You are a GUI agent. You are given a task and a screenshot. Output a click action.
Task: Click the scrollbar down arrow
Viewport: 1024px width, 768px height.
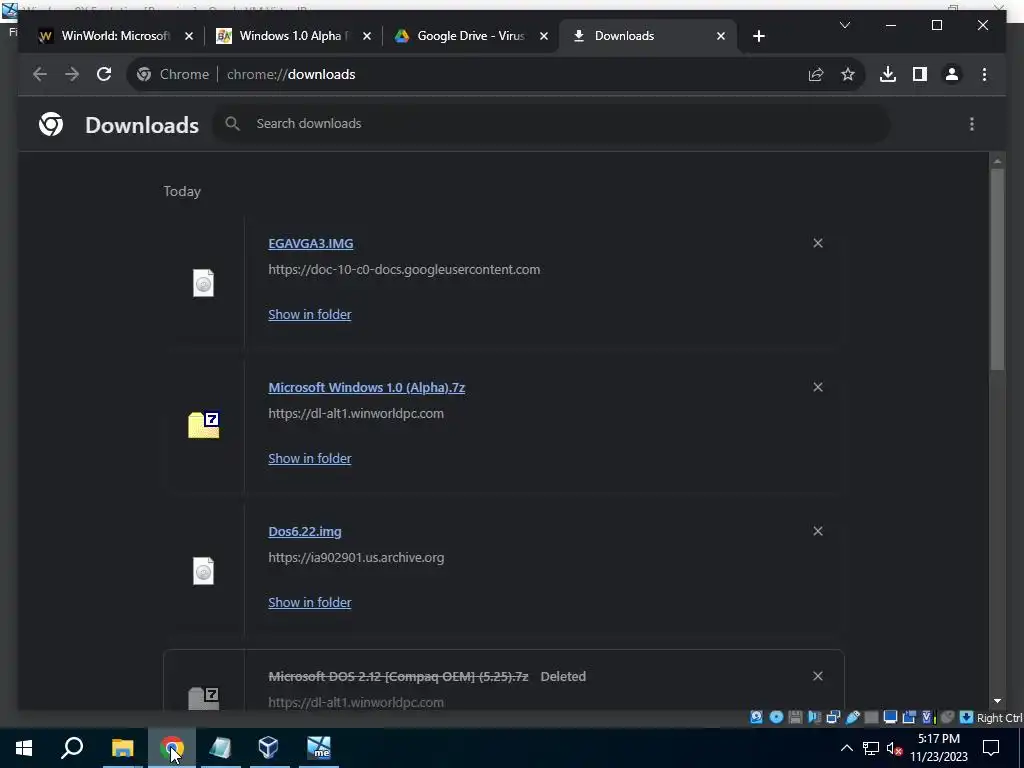tap(997, 701)
